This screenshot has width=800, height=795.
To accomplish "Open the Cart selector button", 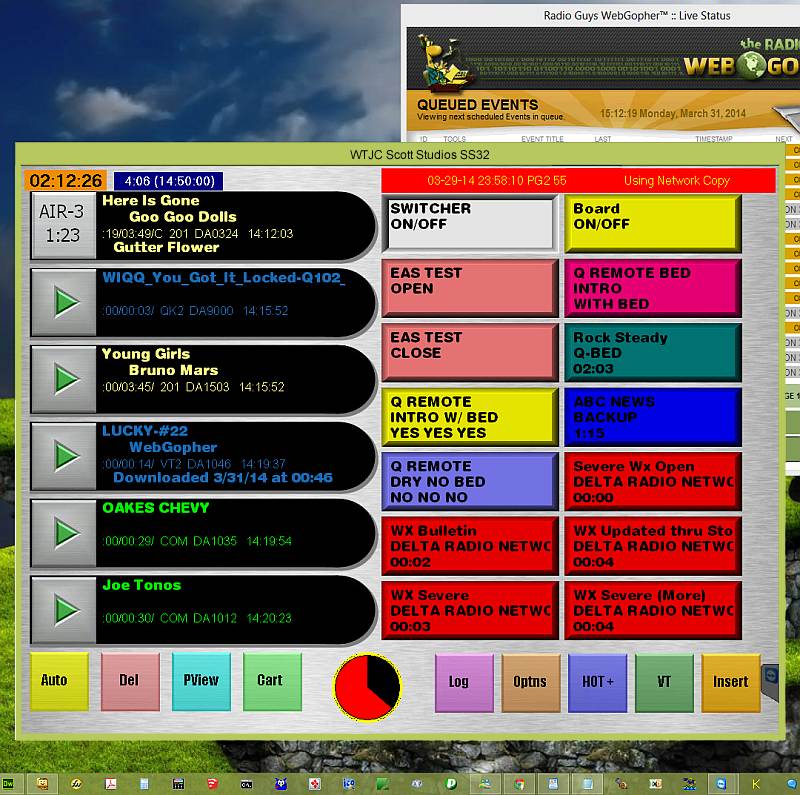I will coord(272,682).
